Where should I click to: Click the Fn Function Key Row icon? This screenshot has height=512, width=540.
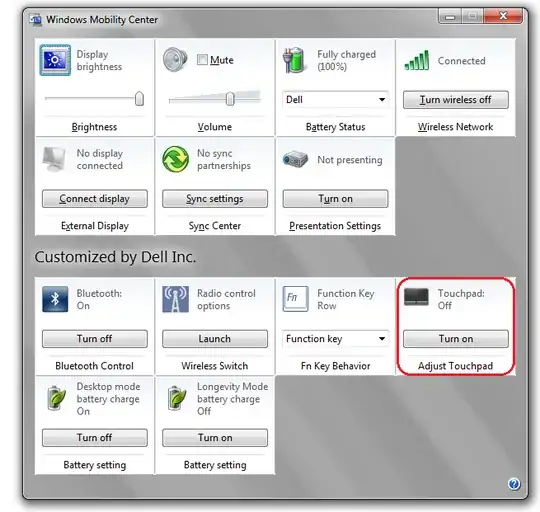(295, 299)
